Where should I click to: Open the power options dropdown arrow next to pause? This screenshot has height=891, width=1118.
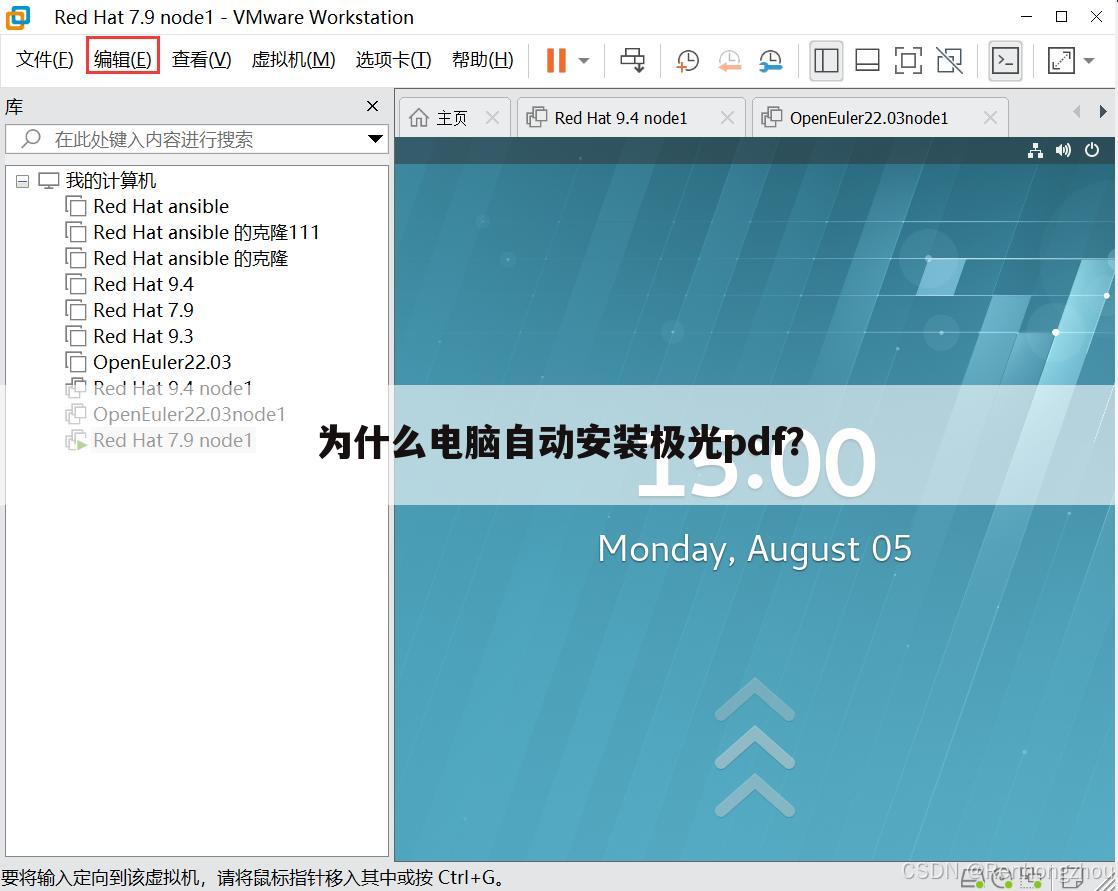[x=584, y=61]
